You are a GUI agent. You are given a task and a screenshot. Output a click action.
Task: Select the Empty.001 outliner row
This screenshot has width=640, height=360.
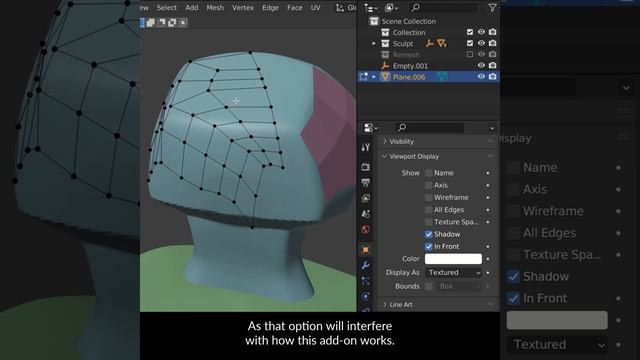pyautogui.click(x=429, y=66)
